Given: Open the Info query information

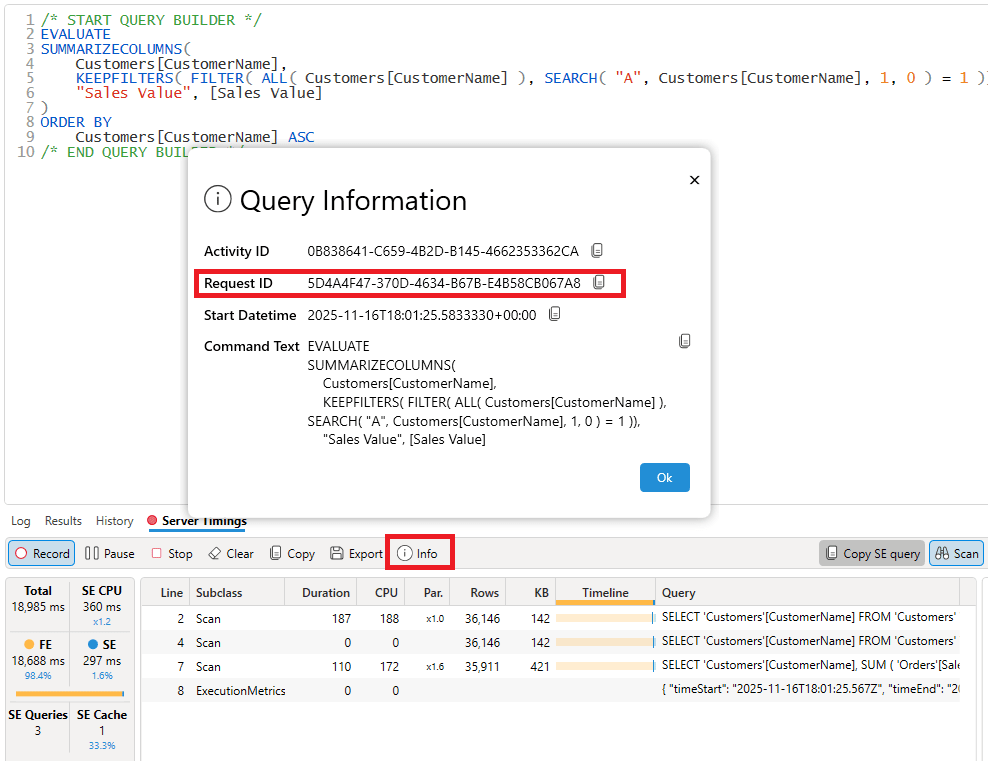Looking at the screenshot, I should coord(418,553).
